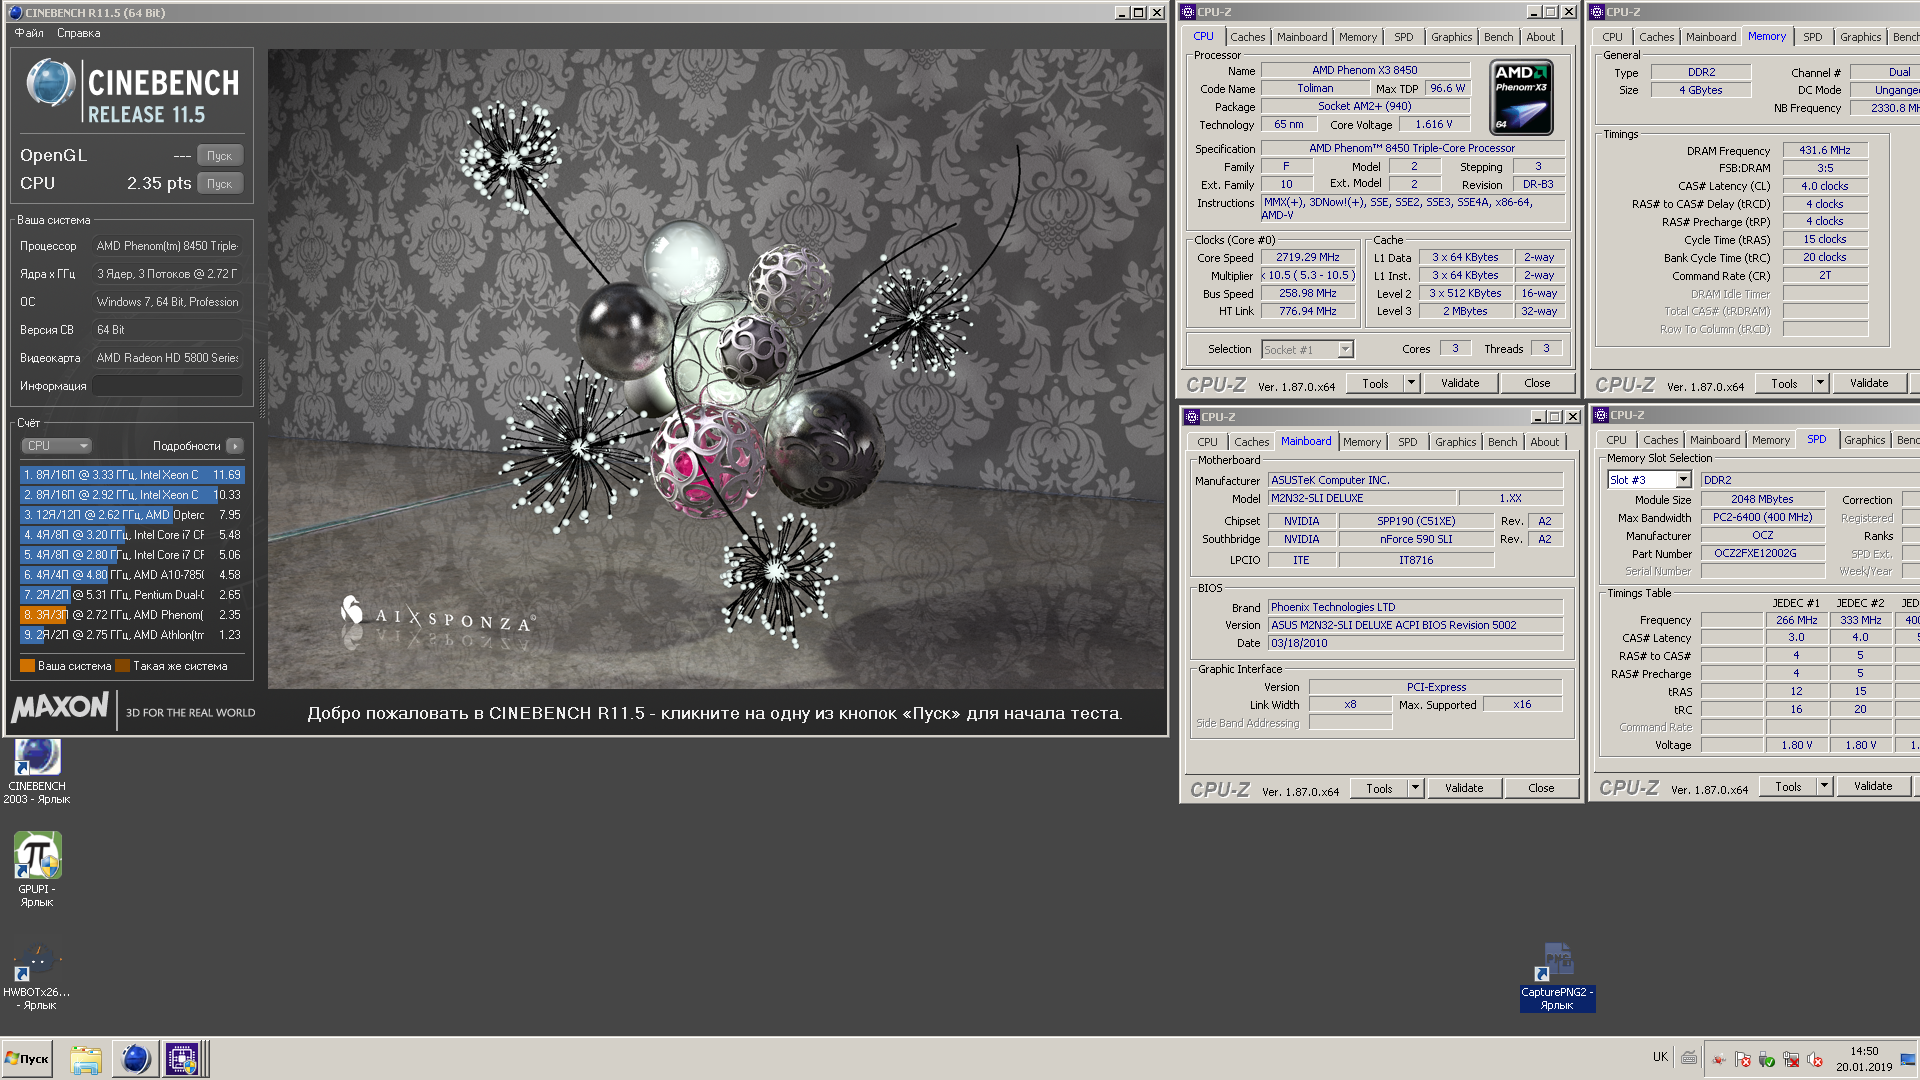Run the CPU test with its Пуск button
The image size is (1920, 1080).
tap(220, 184)
